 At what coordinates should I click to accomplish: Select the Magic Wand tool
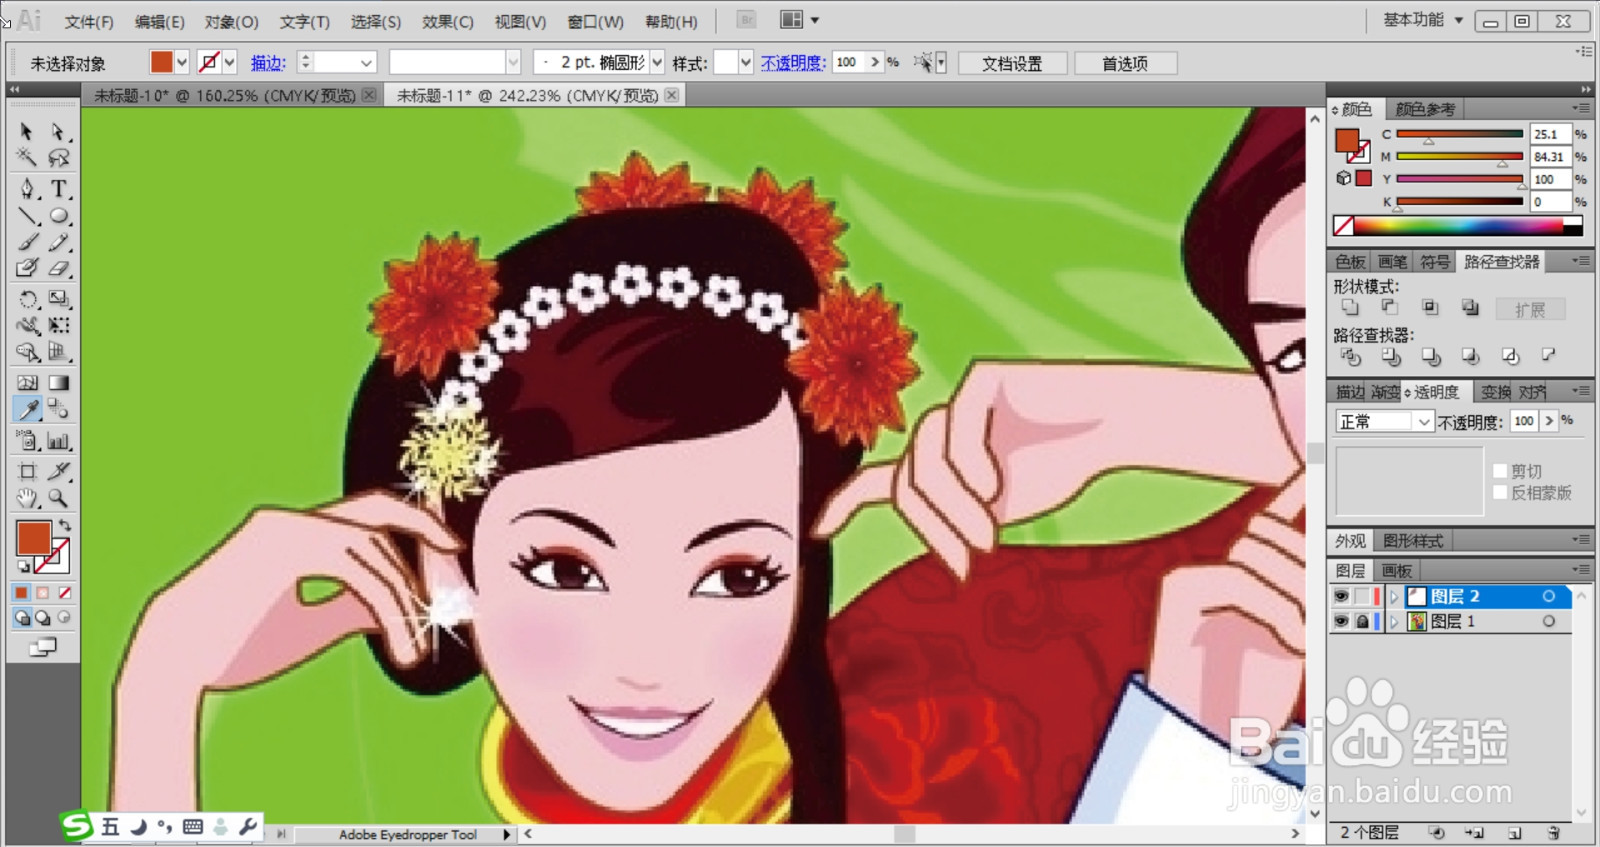click(x=27, y=157)
